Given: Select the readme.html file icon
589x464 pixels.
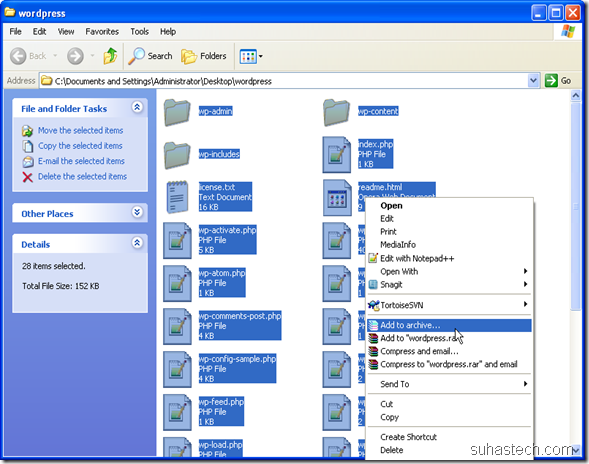Looking at the screenshot, I should coord(337,198).
